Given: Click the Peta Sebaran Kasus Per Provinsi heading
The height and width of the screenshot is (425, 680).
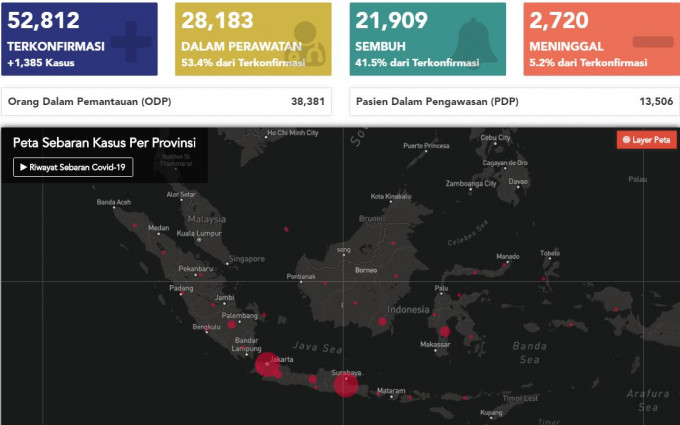Looking at the screenshot, I should 104,143.
